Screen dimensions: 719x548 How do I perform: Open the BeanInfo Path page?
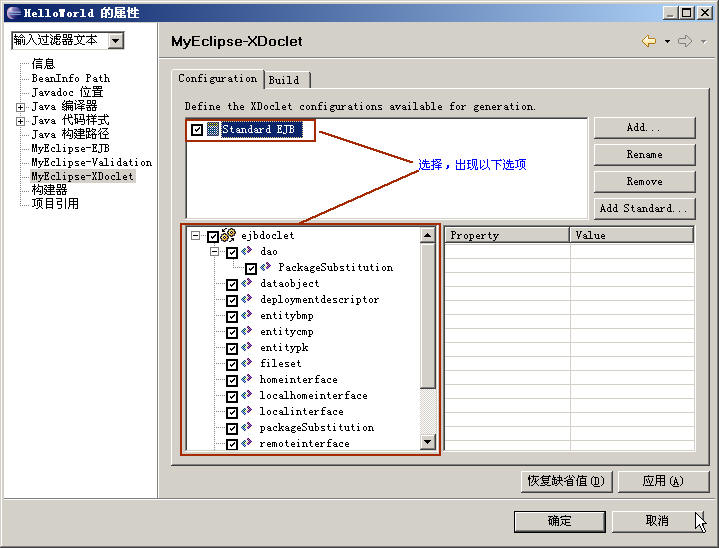tap(71, 78)
